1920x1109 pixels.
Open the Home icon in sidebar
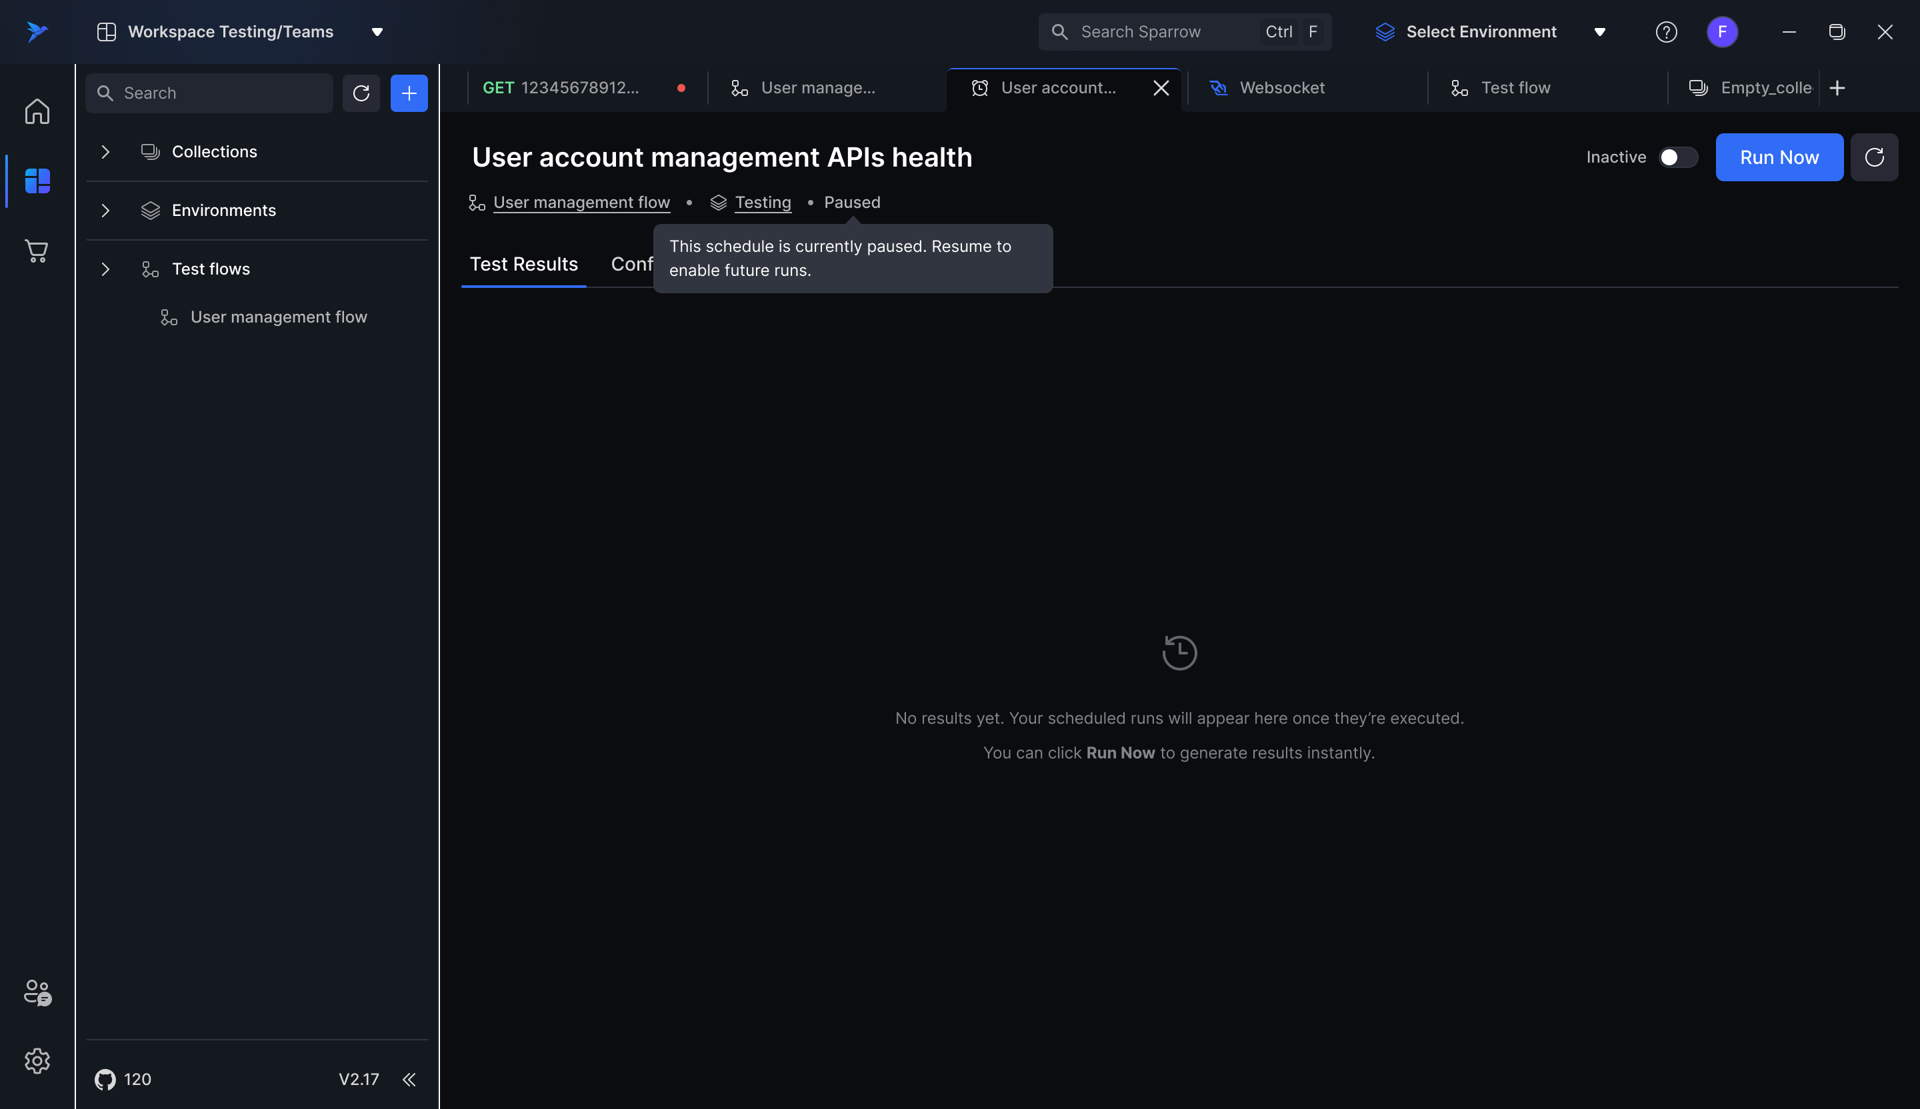tap(37, 111)
